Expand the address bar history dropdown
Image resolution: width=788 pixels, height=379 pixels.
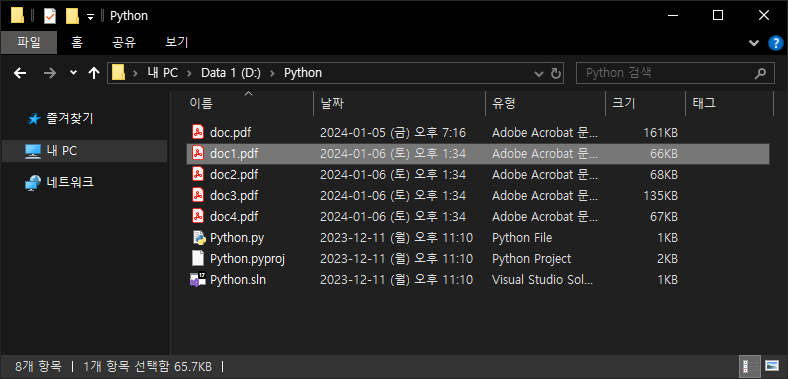tap(538, 74)
